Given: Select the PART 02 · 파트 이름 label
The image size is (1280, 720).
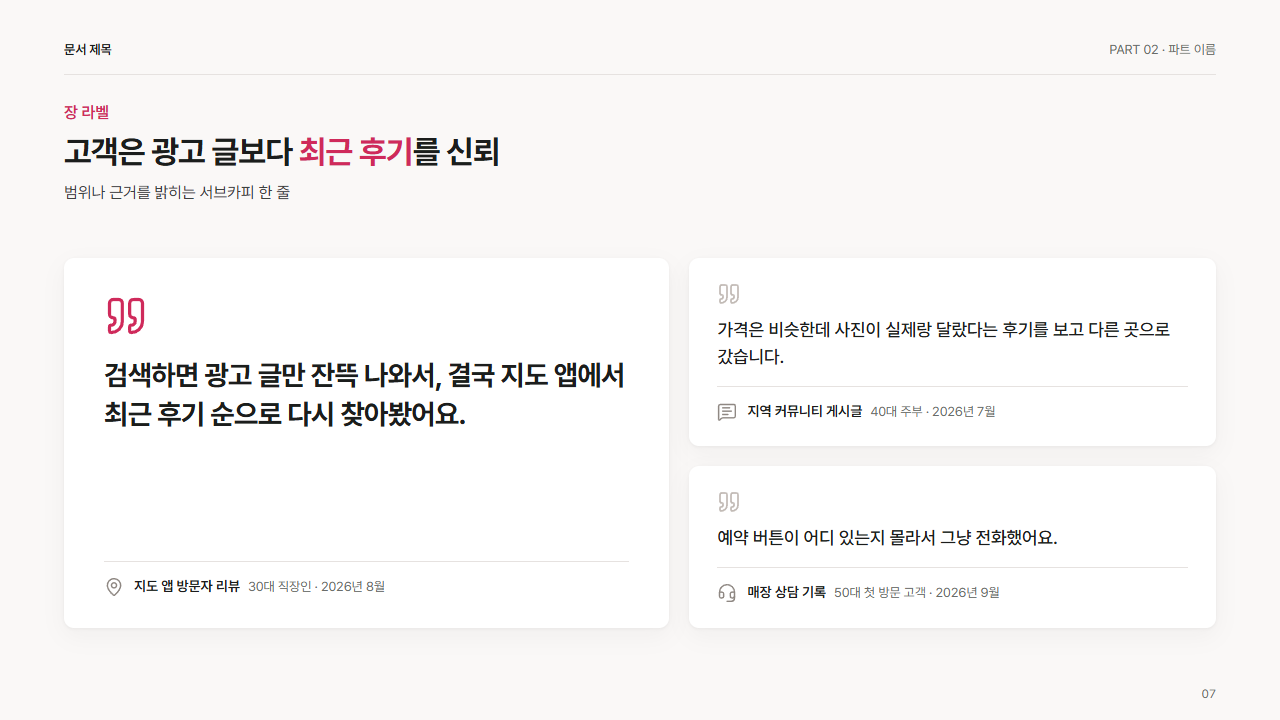Looking at the screenshot, I should click(x=1162, y=49).
